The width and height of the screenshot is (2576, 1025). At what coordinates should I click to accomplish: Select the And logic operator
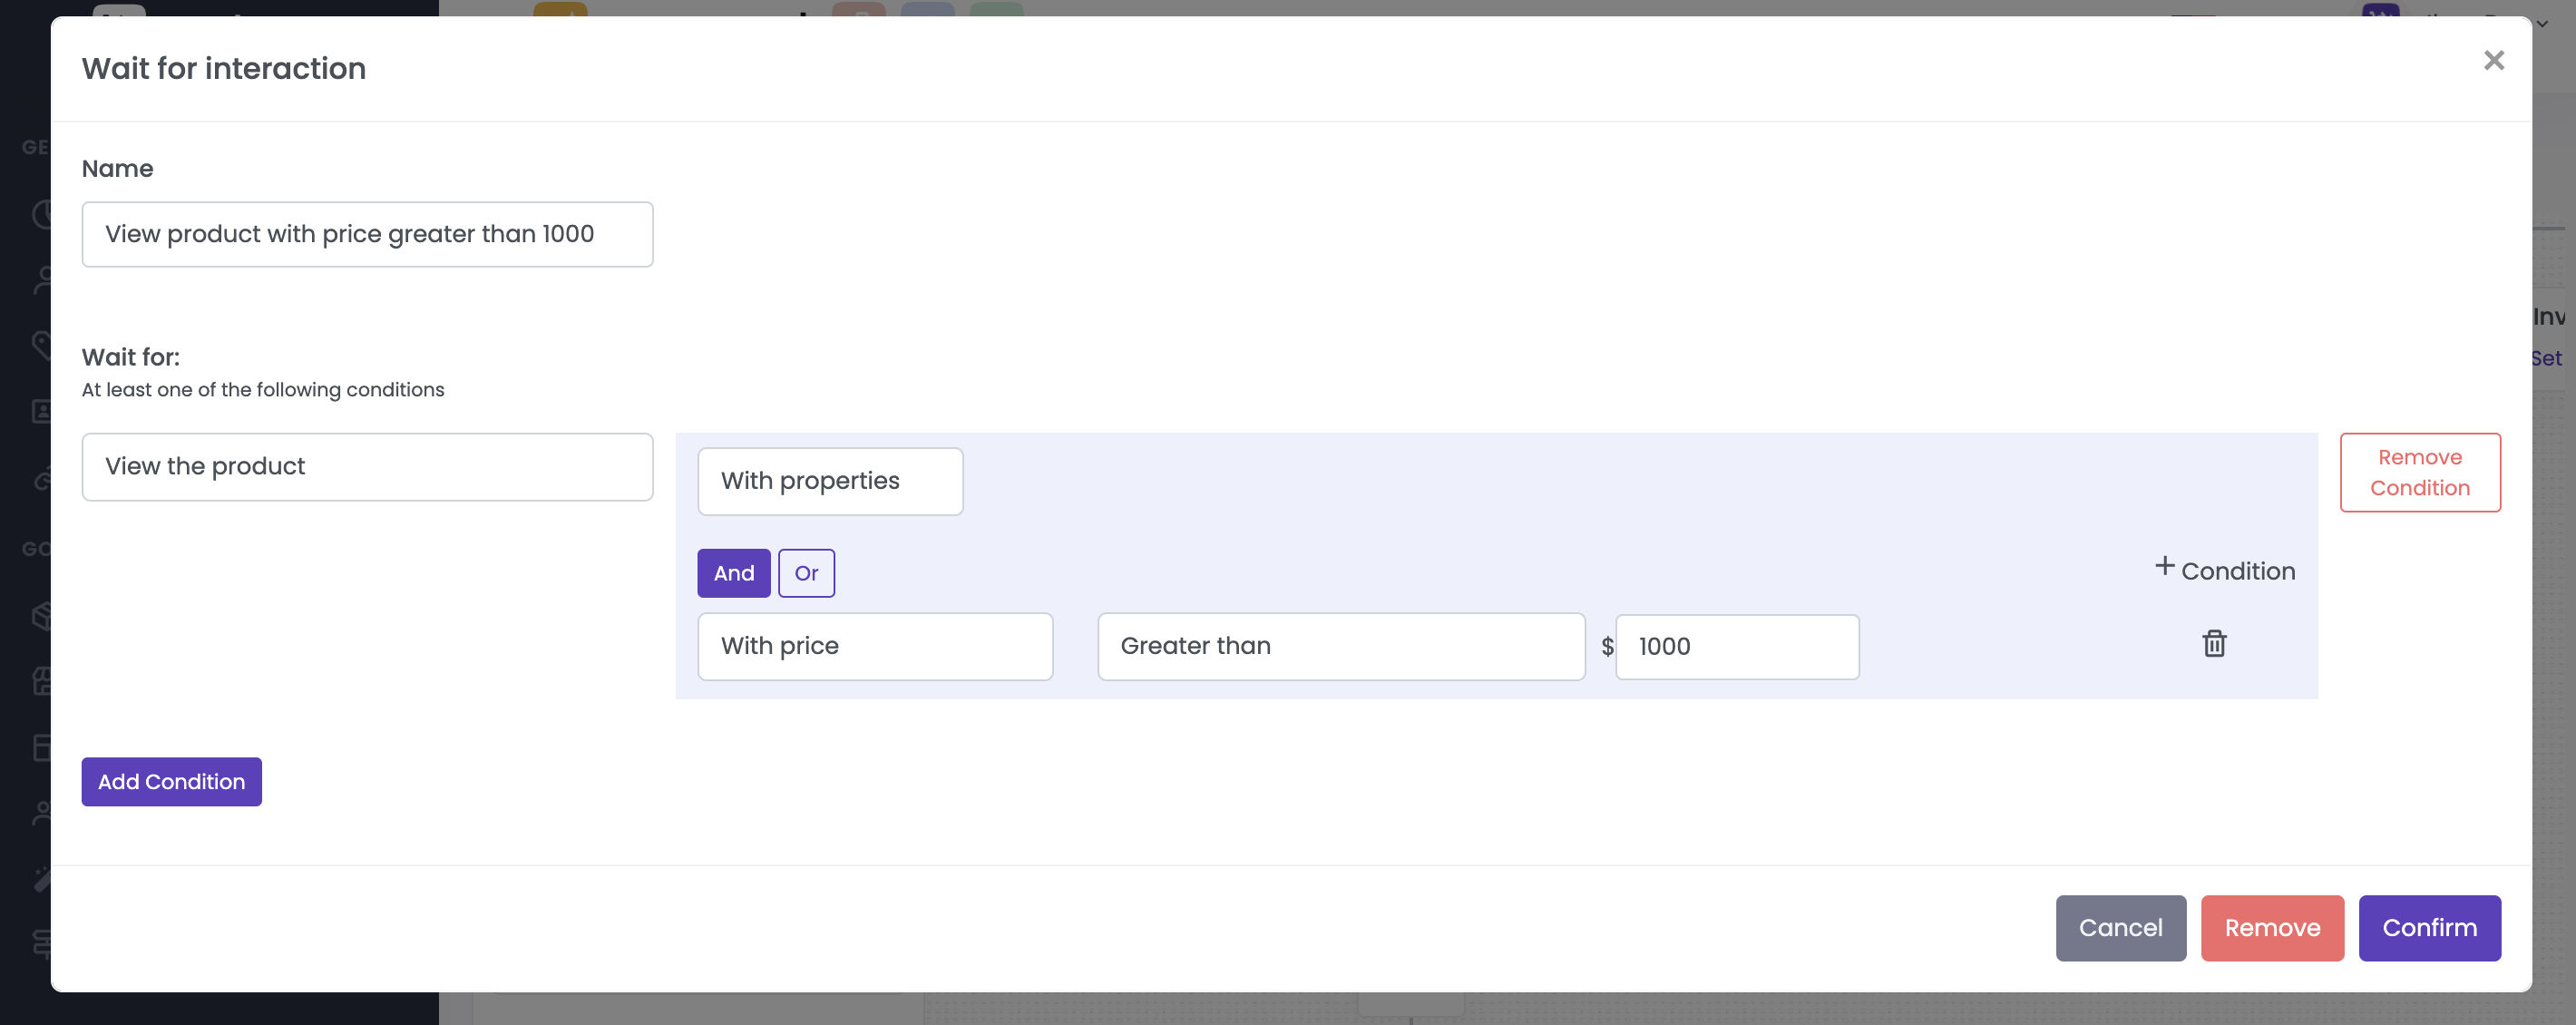click(x=733, y=573)
